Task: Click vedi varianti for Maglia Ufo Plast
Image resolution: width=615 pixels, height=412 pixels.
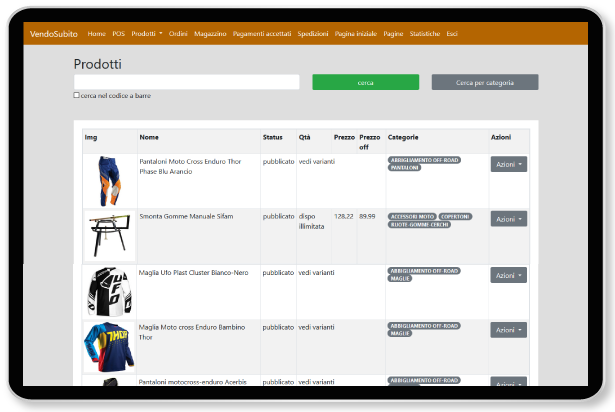Action: coord(316,272)
